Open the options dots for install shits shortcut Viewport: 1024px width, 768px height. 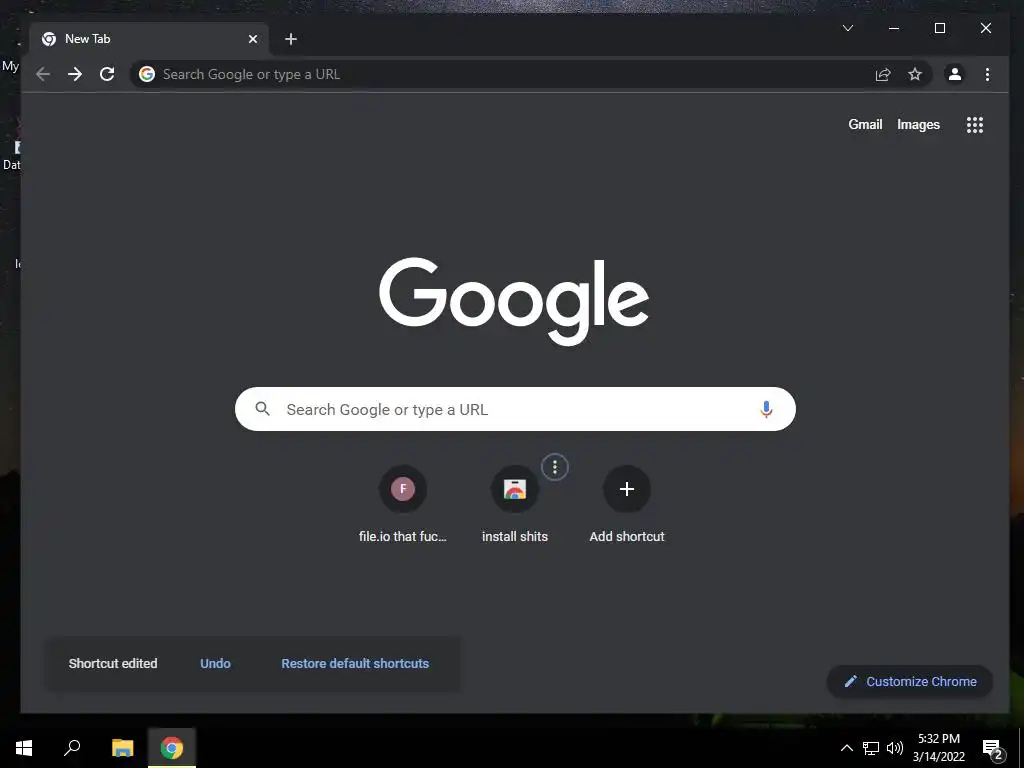(555, 467)
